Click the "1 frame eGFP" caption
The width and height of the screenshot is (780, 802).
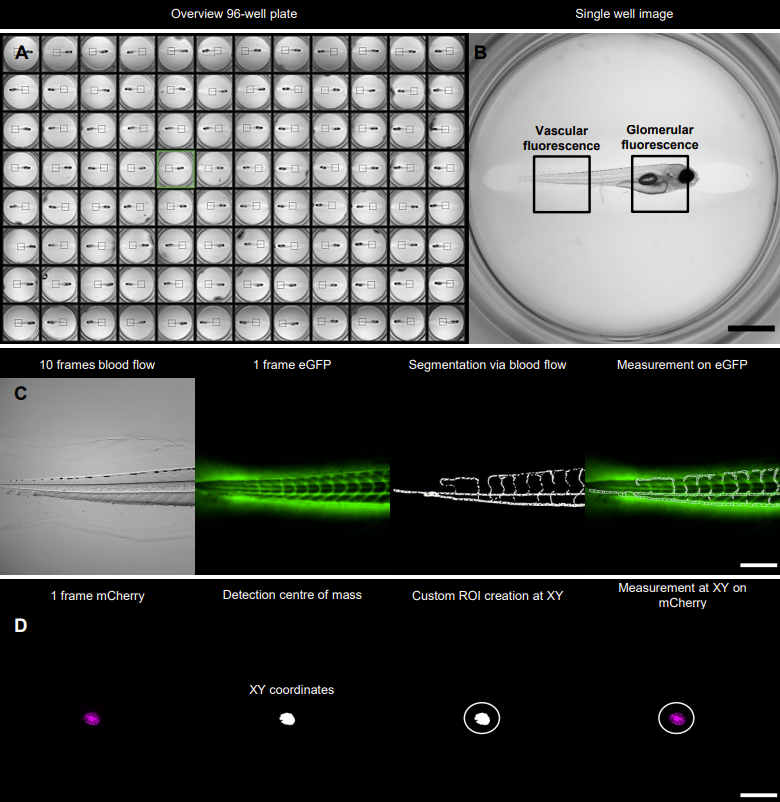click(292, 365)
